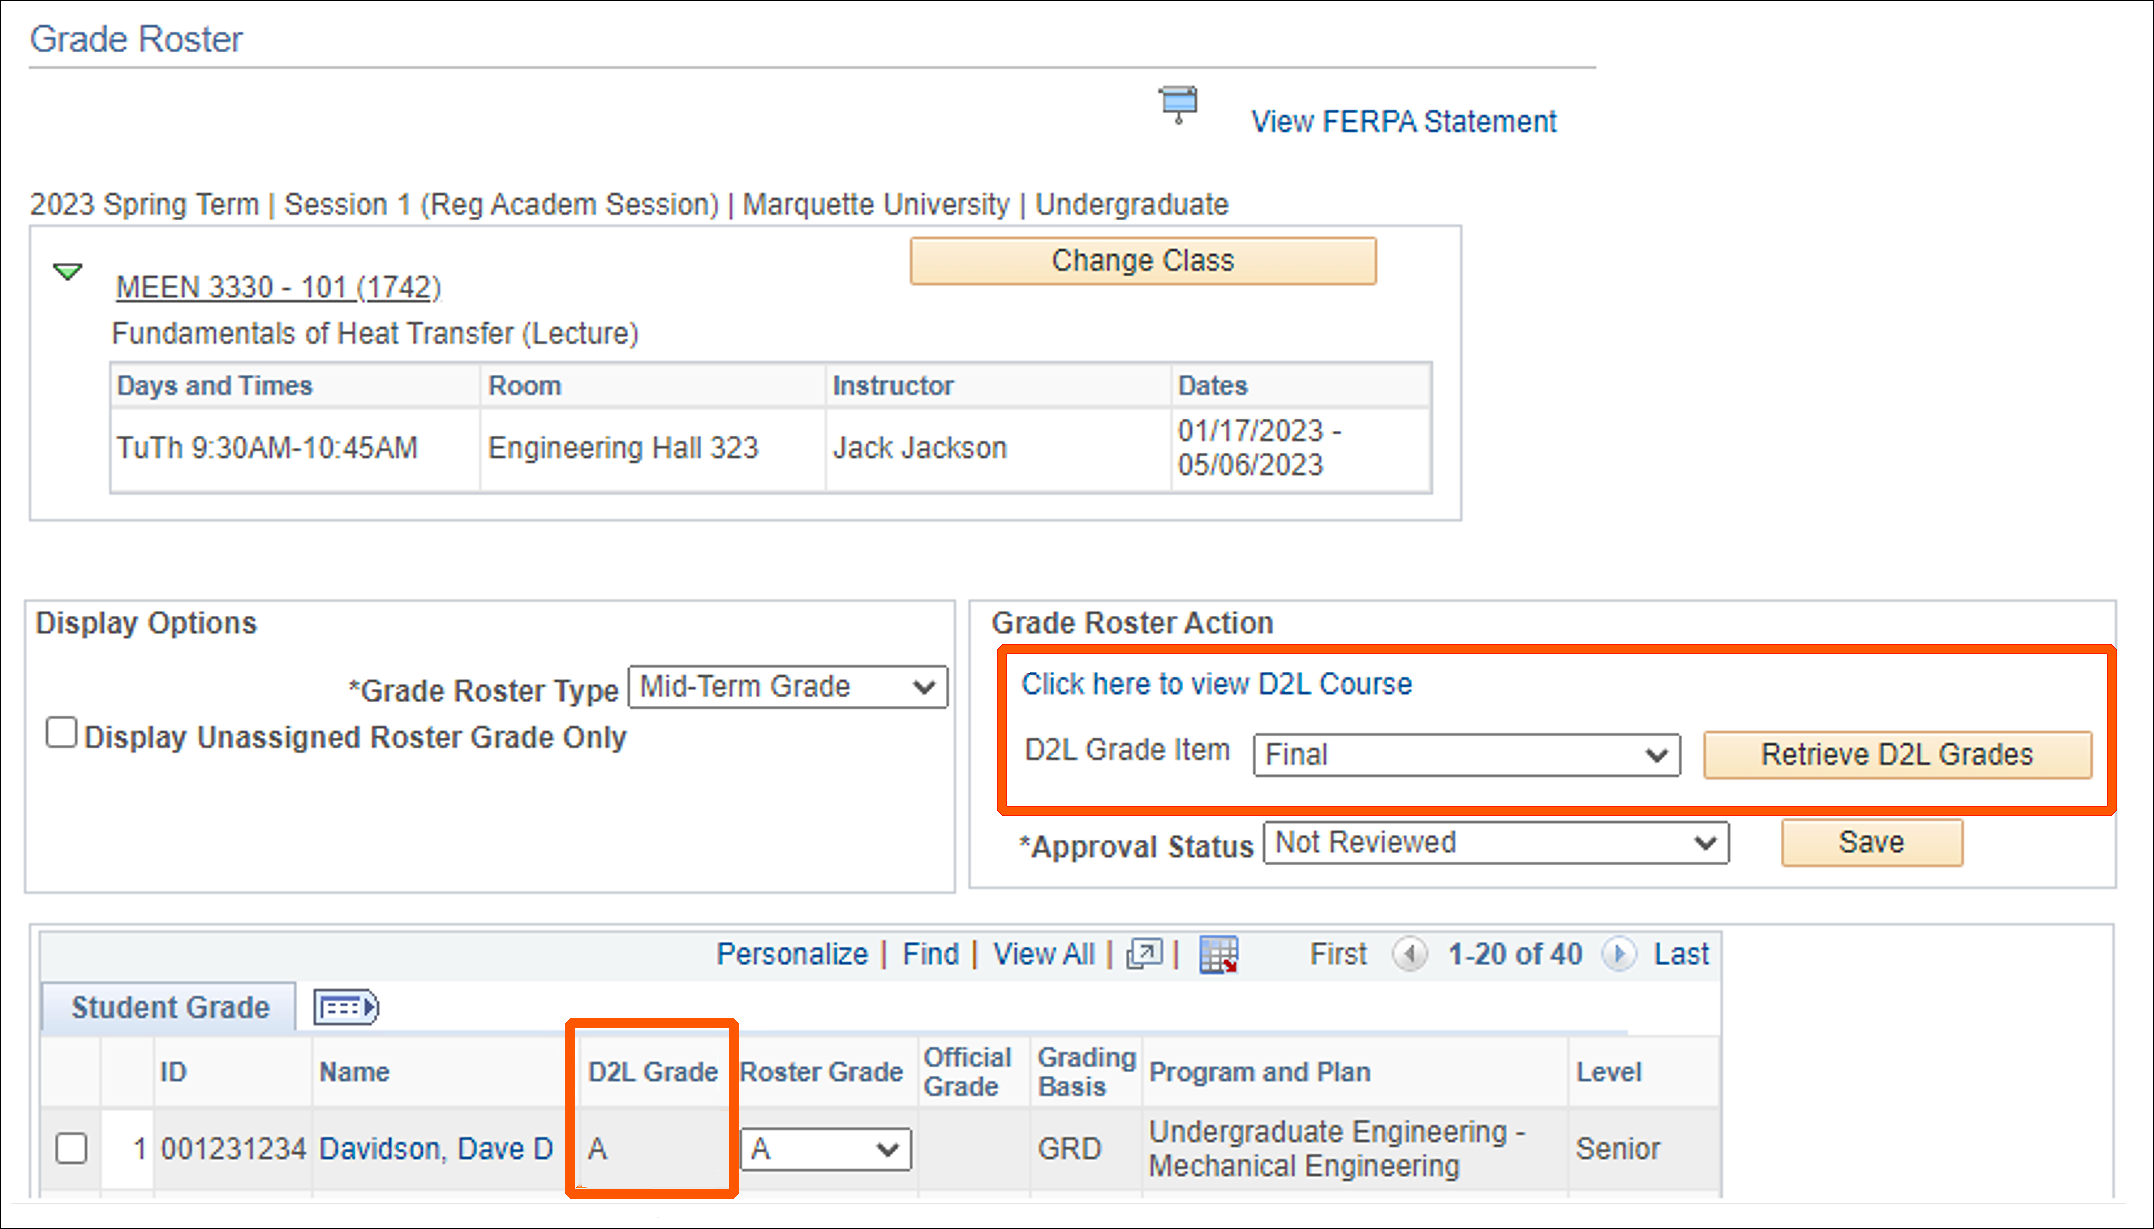Enable Display Unassigned Roster Grade Only
Screen dimensions: 2154x1229
[62, 733]
